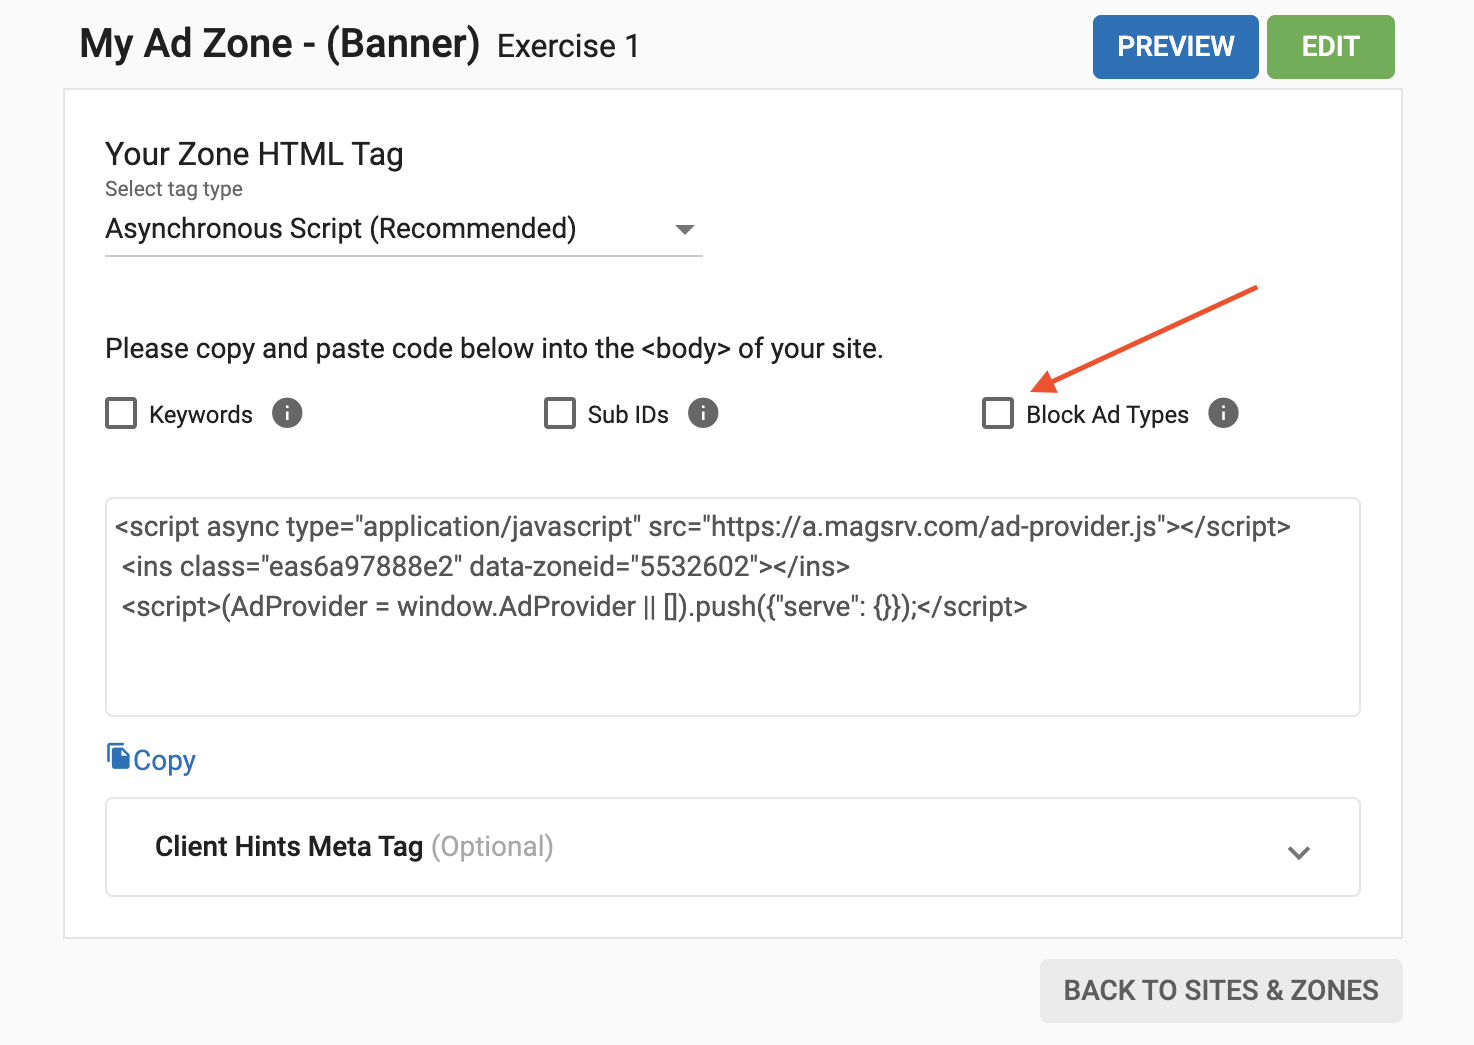Click the Copy link text
Viewport: 1474px width, 1045px height.
point(165,761)
